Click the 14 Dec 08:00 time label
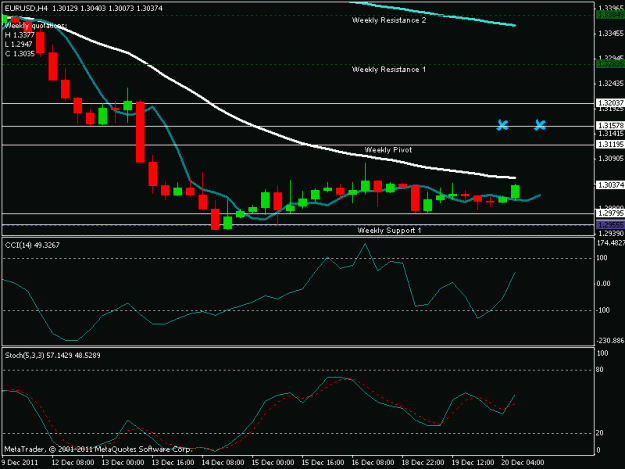Screen dimensions: 625x469 click(x=223, y=462)
